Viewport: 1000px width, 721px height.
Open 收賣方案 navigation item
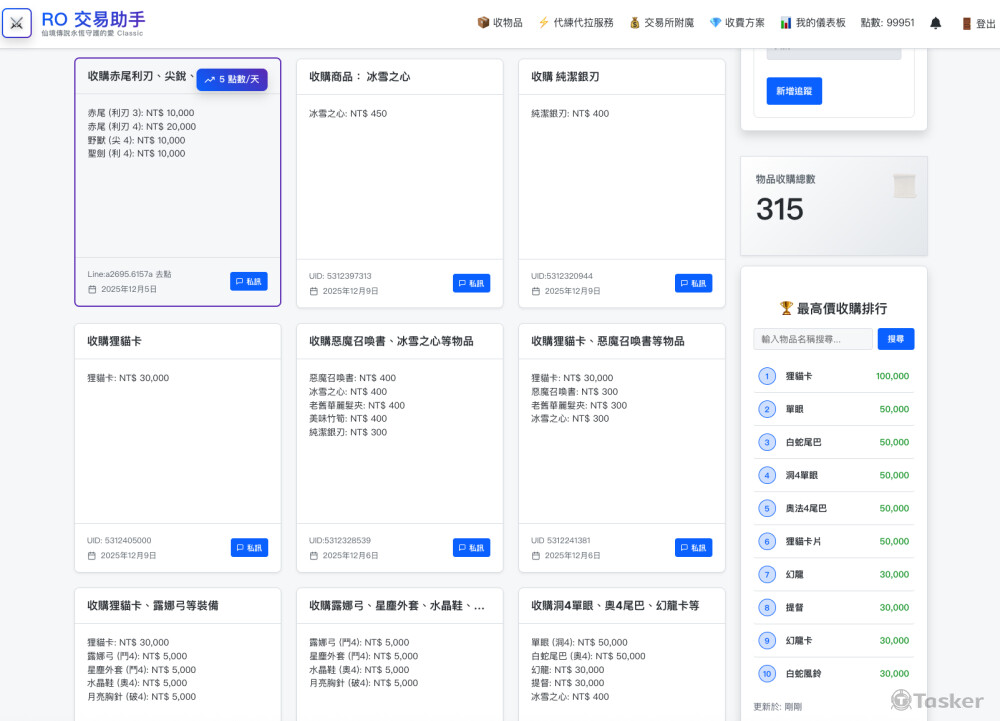pos(737,23)
